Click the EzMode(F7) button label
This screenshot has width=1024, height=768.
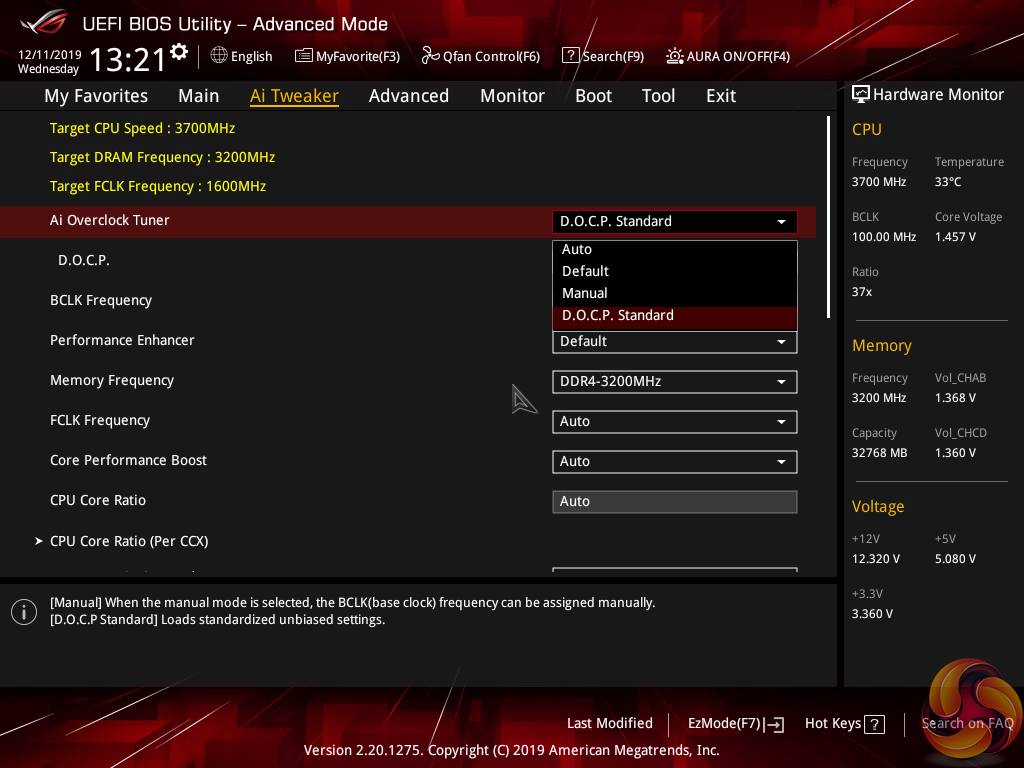724,724
